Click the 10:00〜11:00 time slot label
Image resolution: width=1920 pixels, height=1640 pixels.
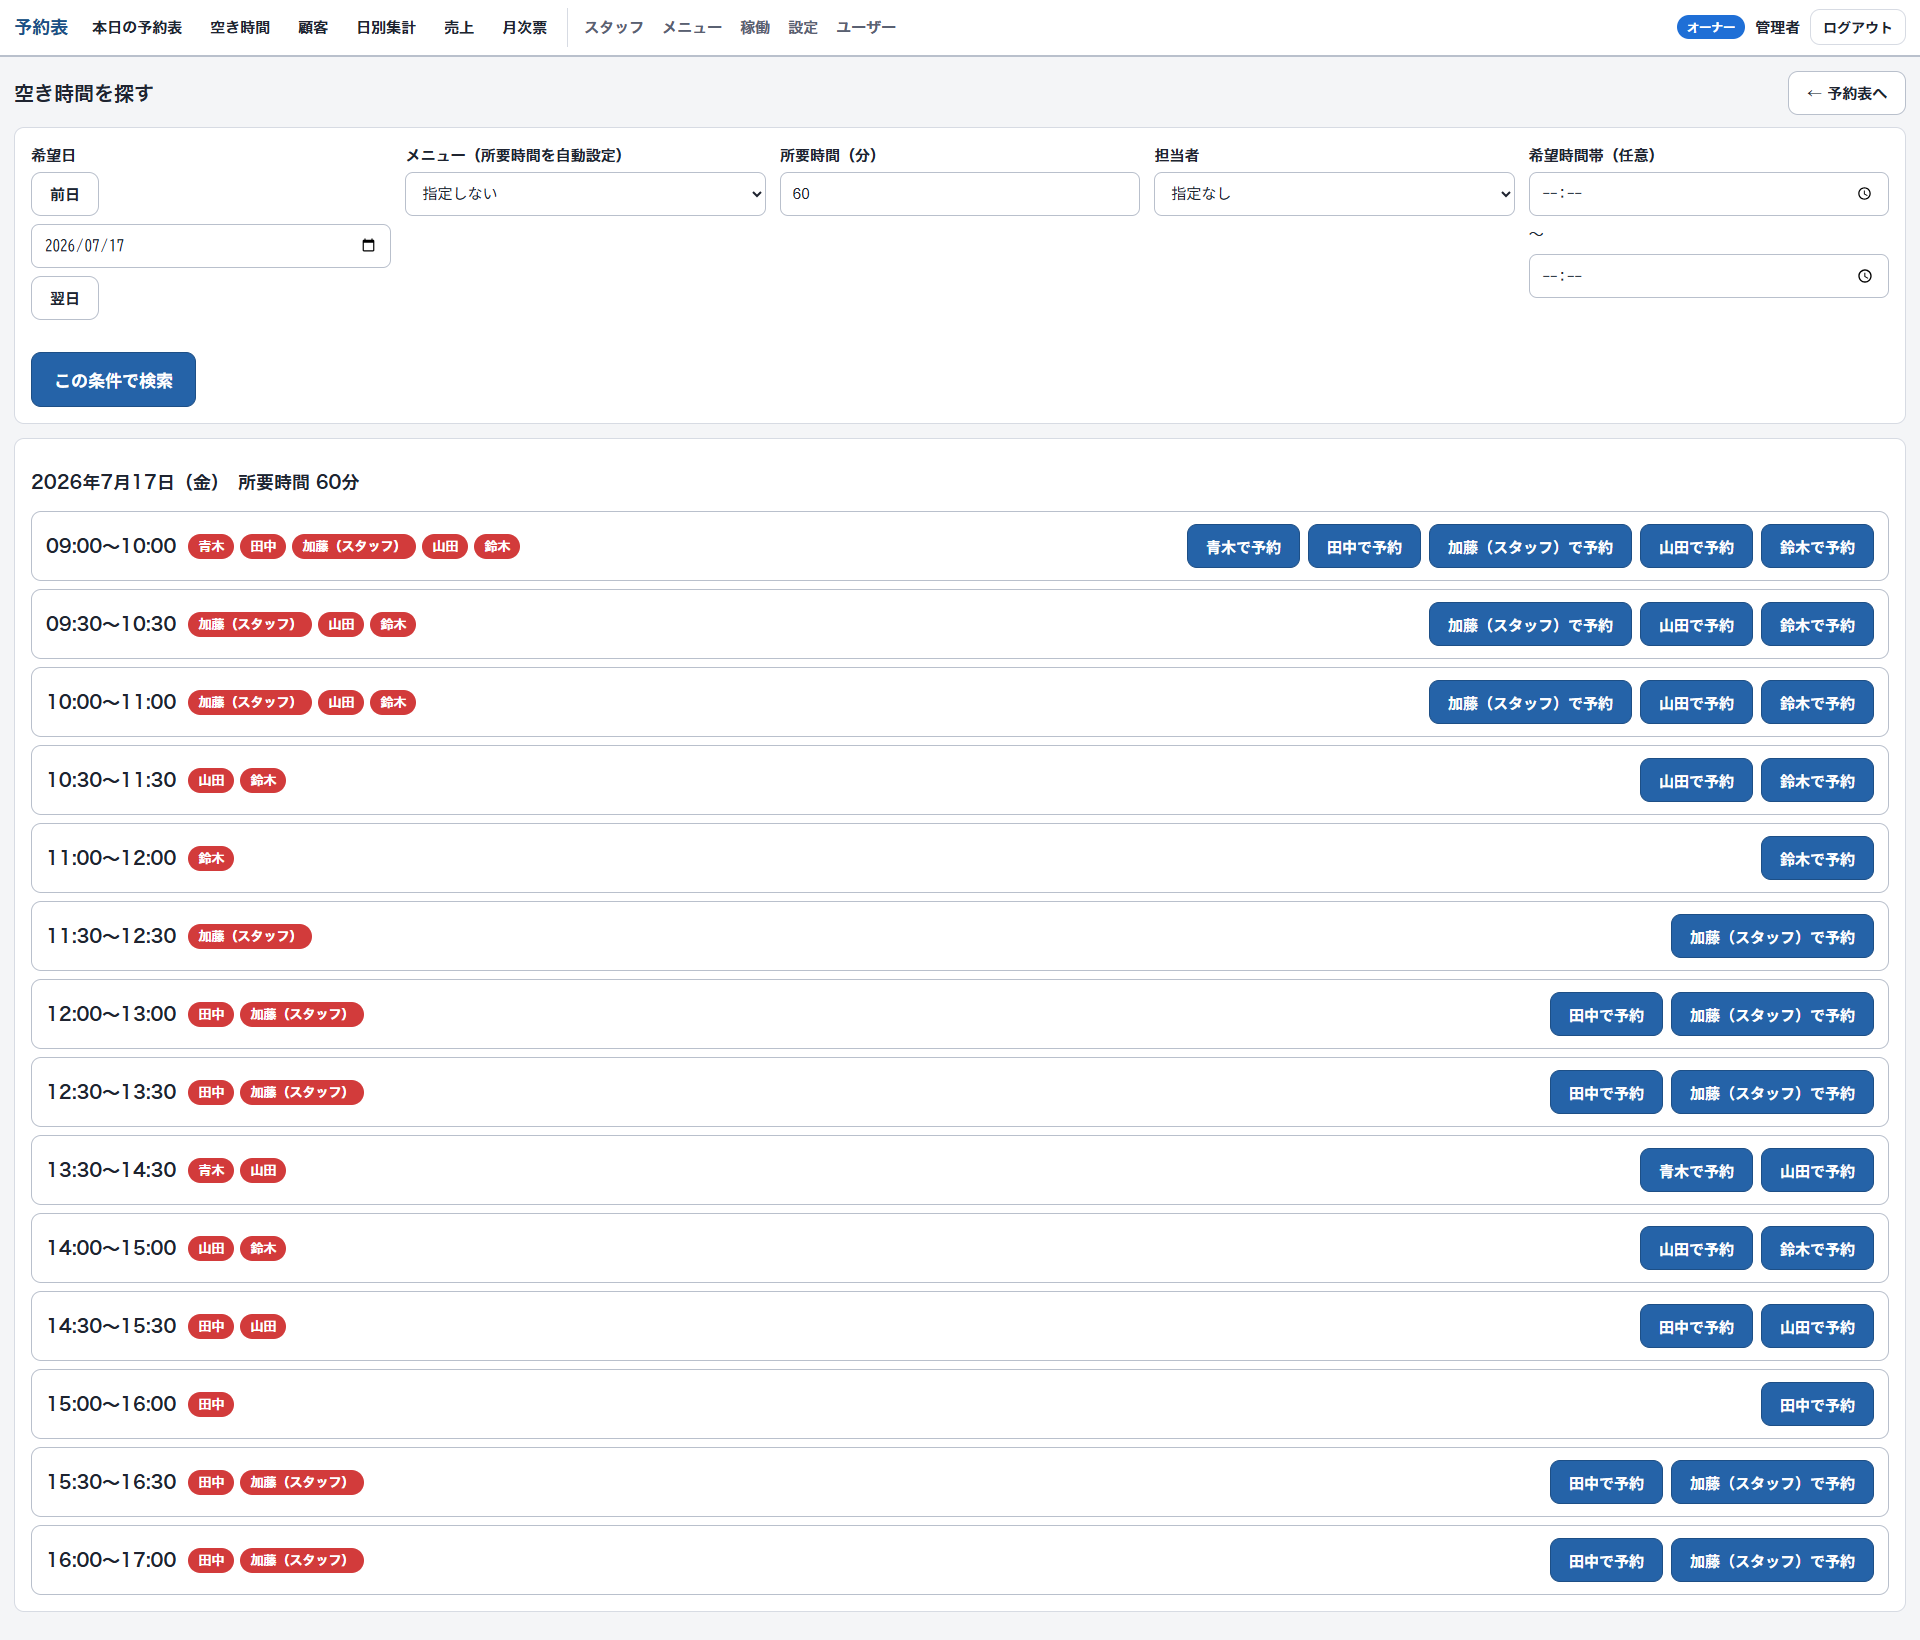click(111, 702)
